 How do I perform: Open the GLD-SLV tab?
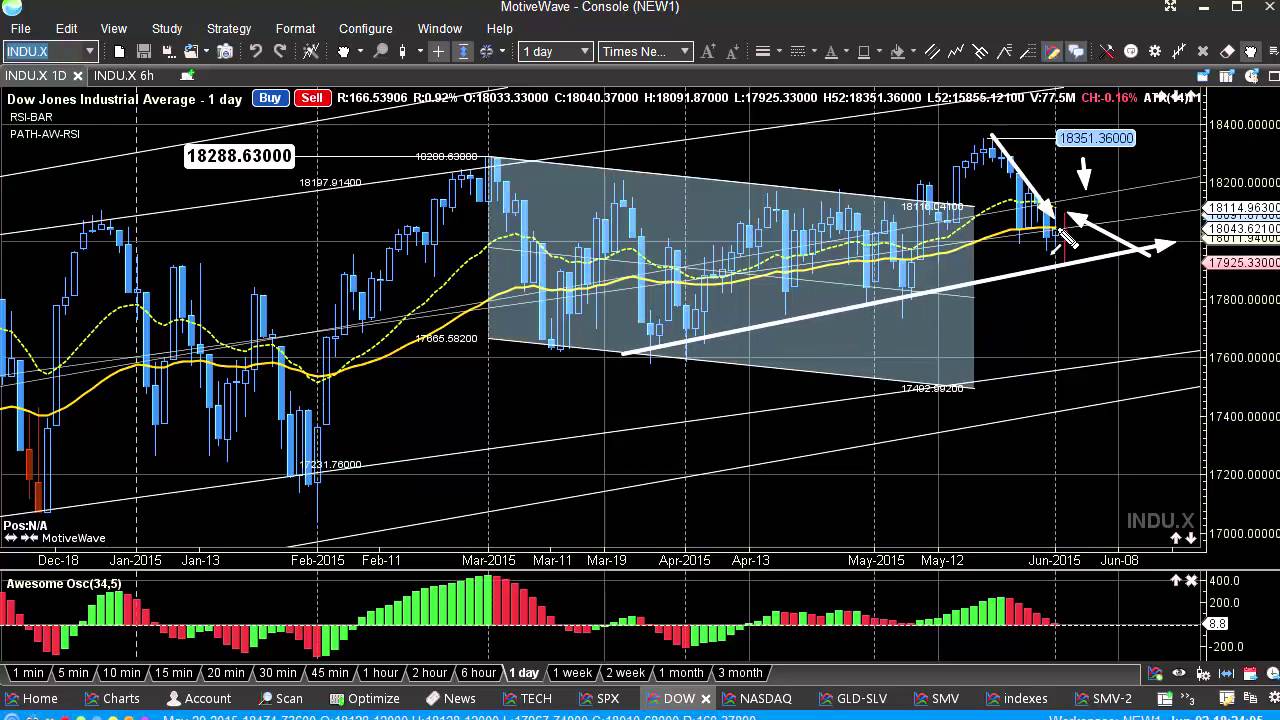click(x=853, y=699)
